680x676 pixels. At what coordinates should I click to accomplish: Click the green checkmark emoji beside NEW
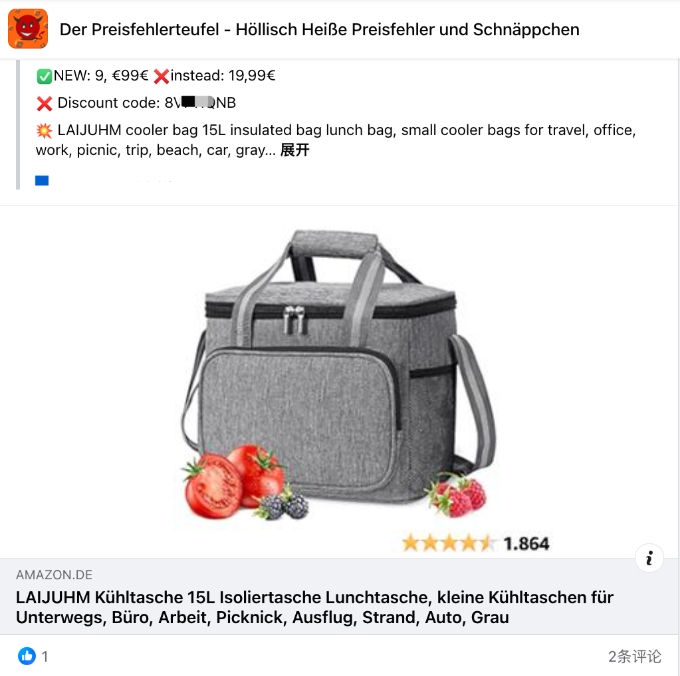point(44,76)
